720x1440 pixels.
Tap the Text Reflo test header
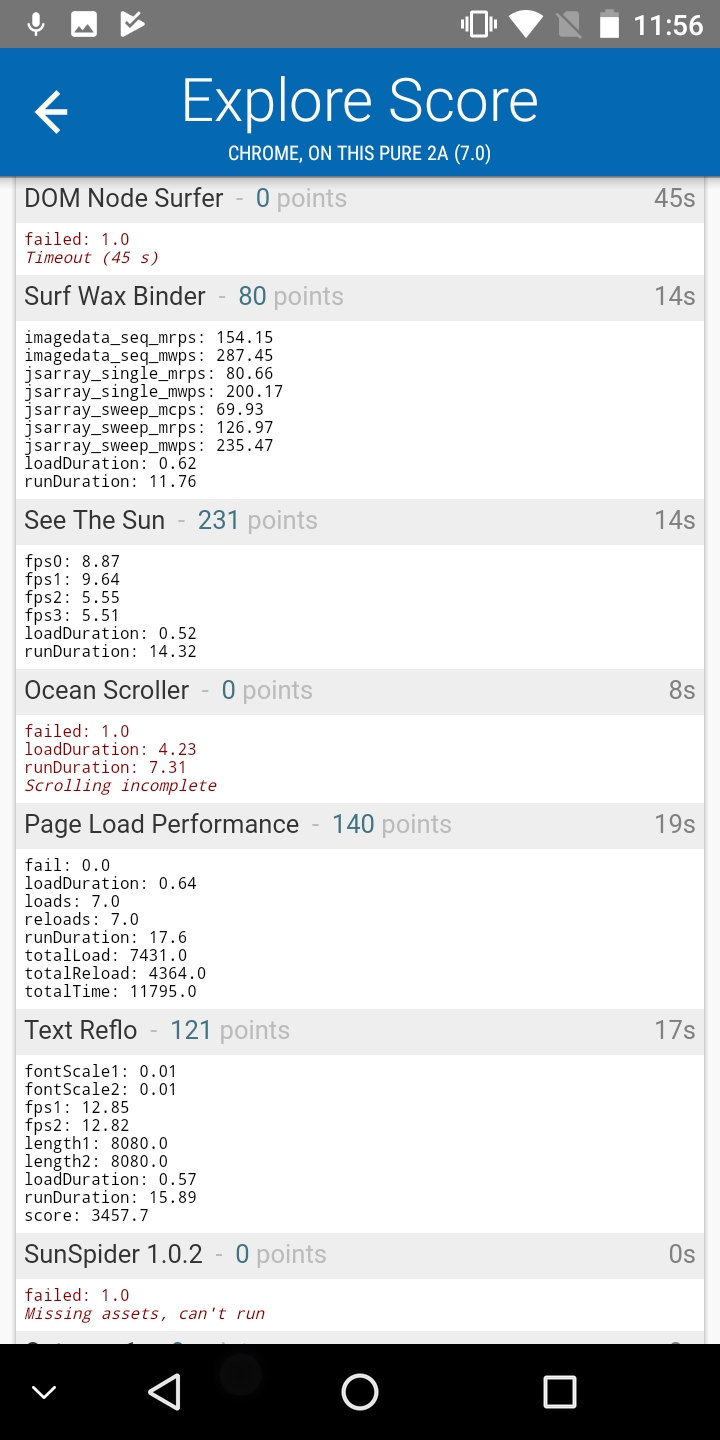tap(360, 1030)
